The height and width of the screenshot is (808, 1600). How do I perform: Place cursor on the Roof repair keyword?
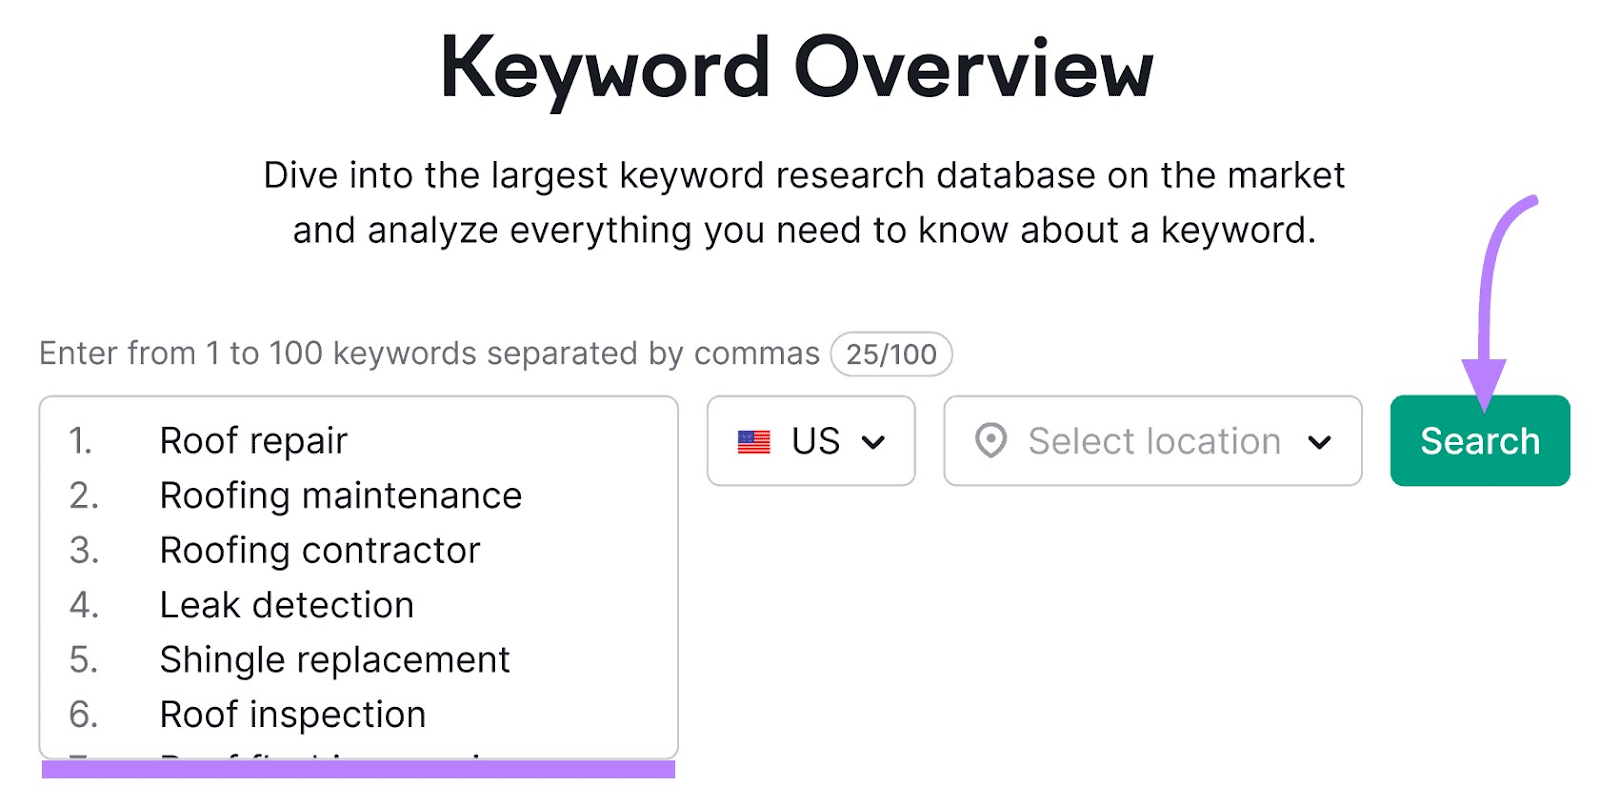click(x=253, y=441)
